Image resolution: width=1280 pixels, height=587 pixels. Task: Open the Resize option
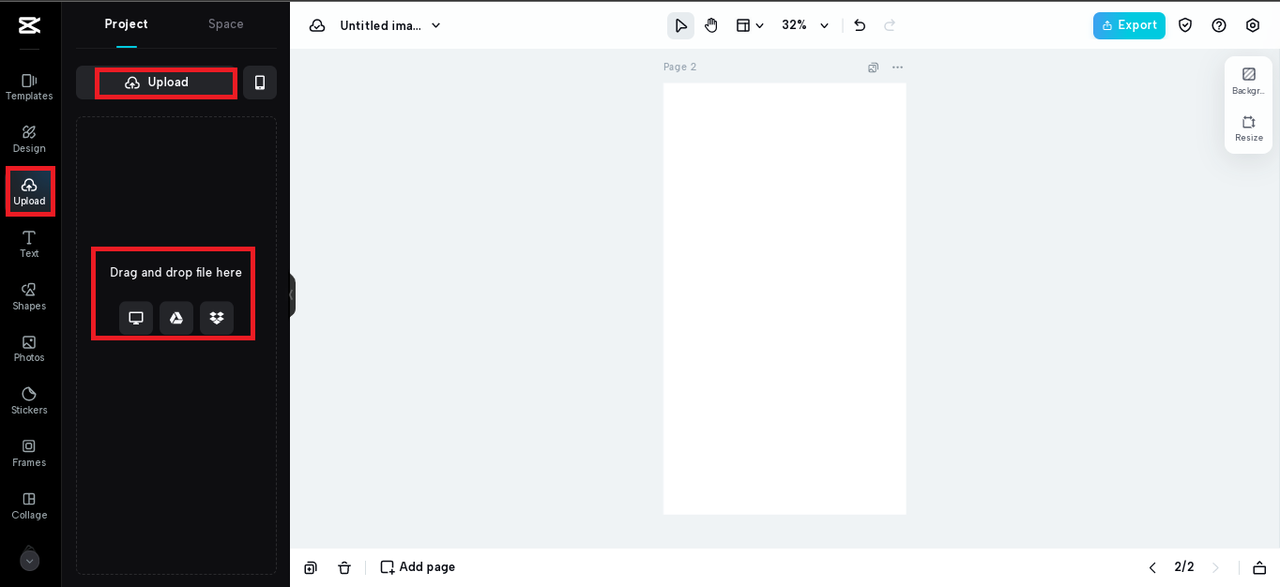[x=1248, y=128]
